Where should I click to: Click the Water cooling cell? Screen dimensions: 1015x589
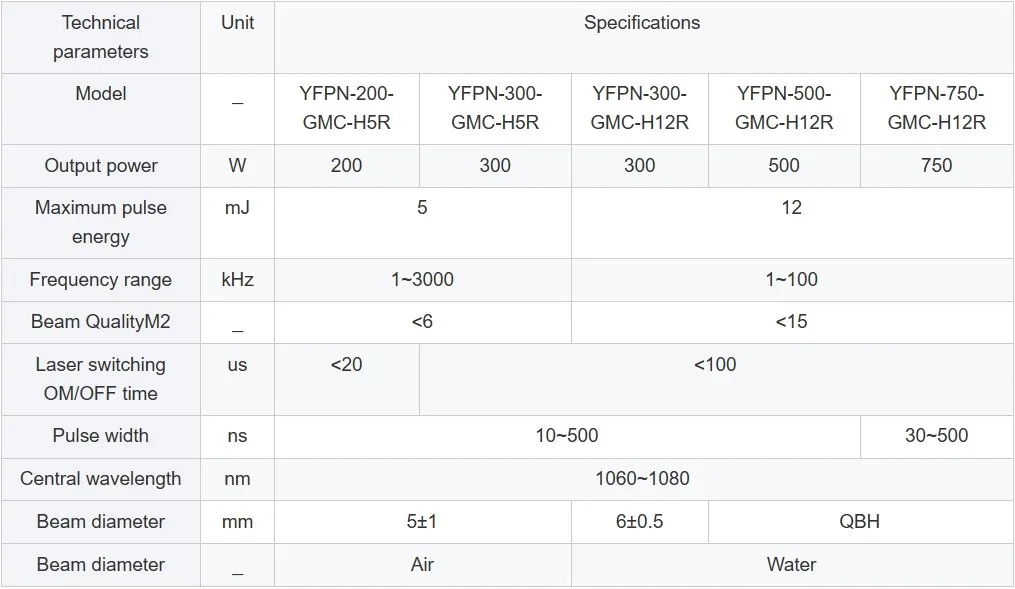pos(792,564)
